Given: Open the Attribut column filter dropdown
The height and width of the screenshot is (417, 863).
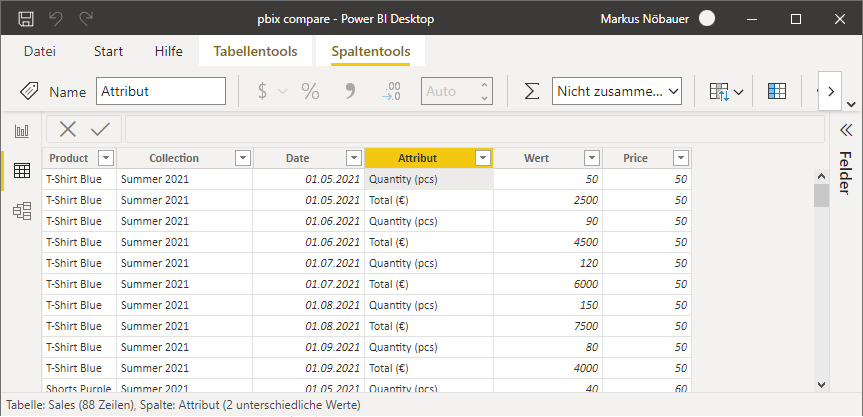Looking at the screenshot, I should tap(483, 158).
